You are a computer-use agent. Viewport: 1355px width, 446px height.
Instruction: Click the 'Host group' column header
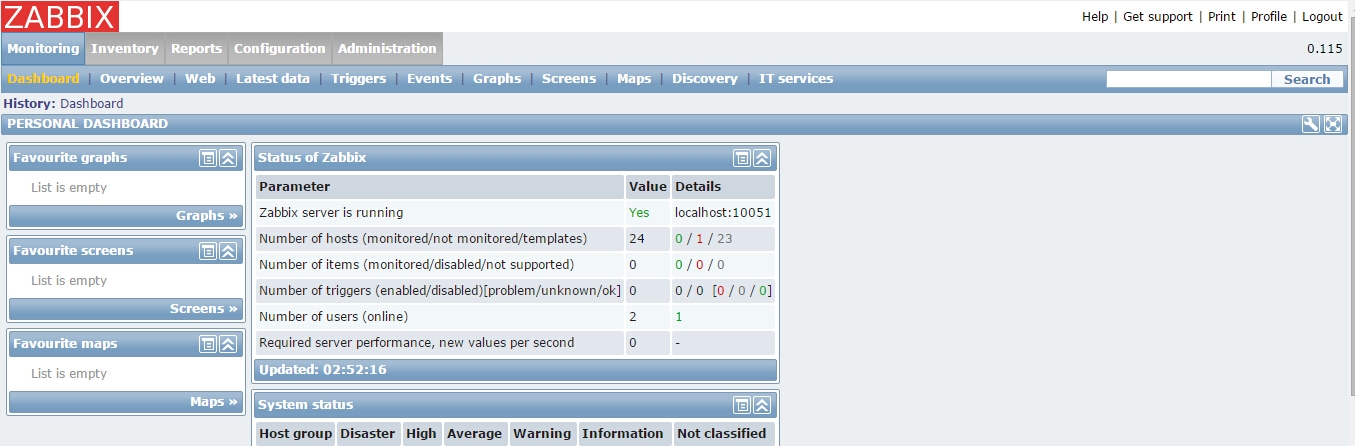pos(295,433)
